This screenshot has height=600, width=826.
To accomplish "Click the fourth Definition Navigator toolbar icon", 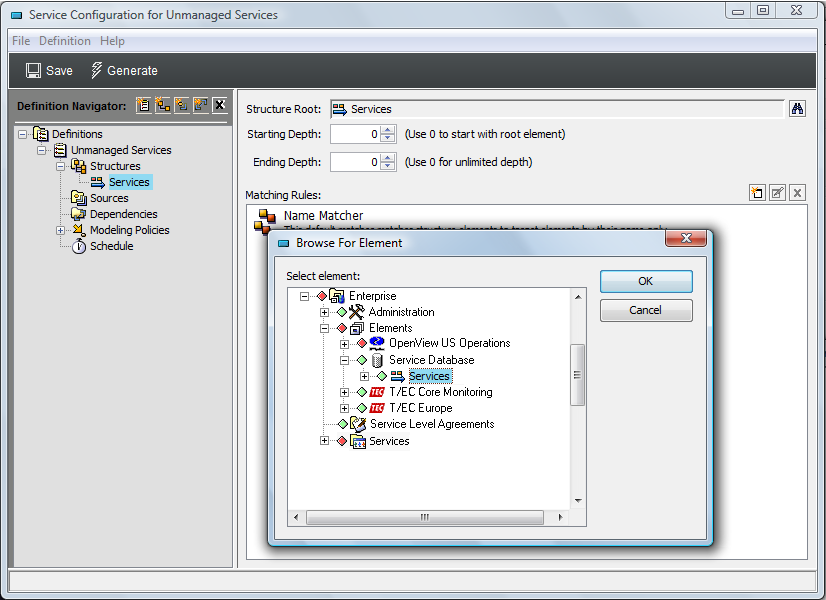I will point(200,105).
